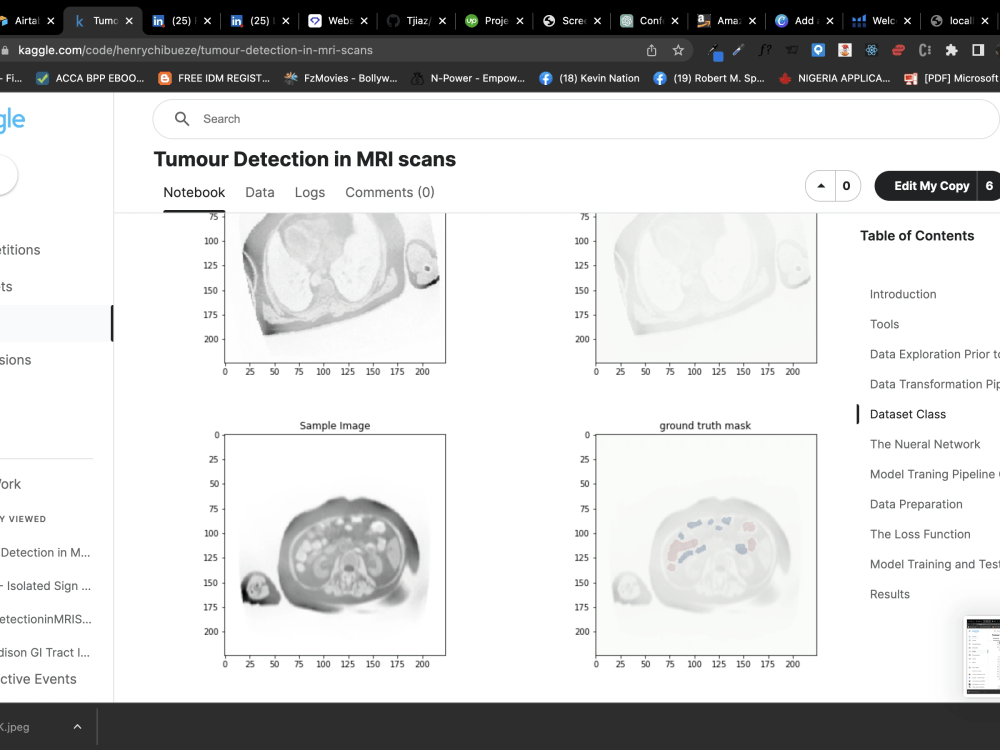The width and height of the screenshot is (1000, 750).
Task: Open NIGERIA APPLICA bookmark
Action: click(834, 78)
